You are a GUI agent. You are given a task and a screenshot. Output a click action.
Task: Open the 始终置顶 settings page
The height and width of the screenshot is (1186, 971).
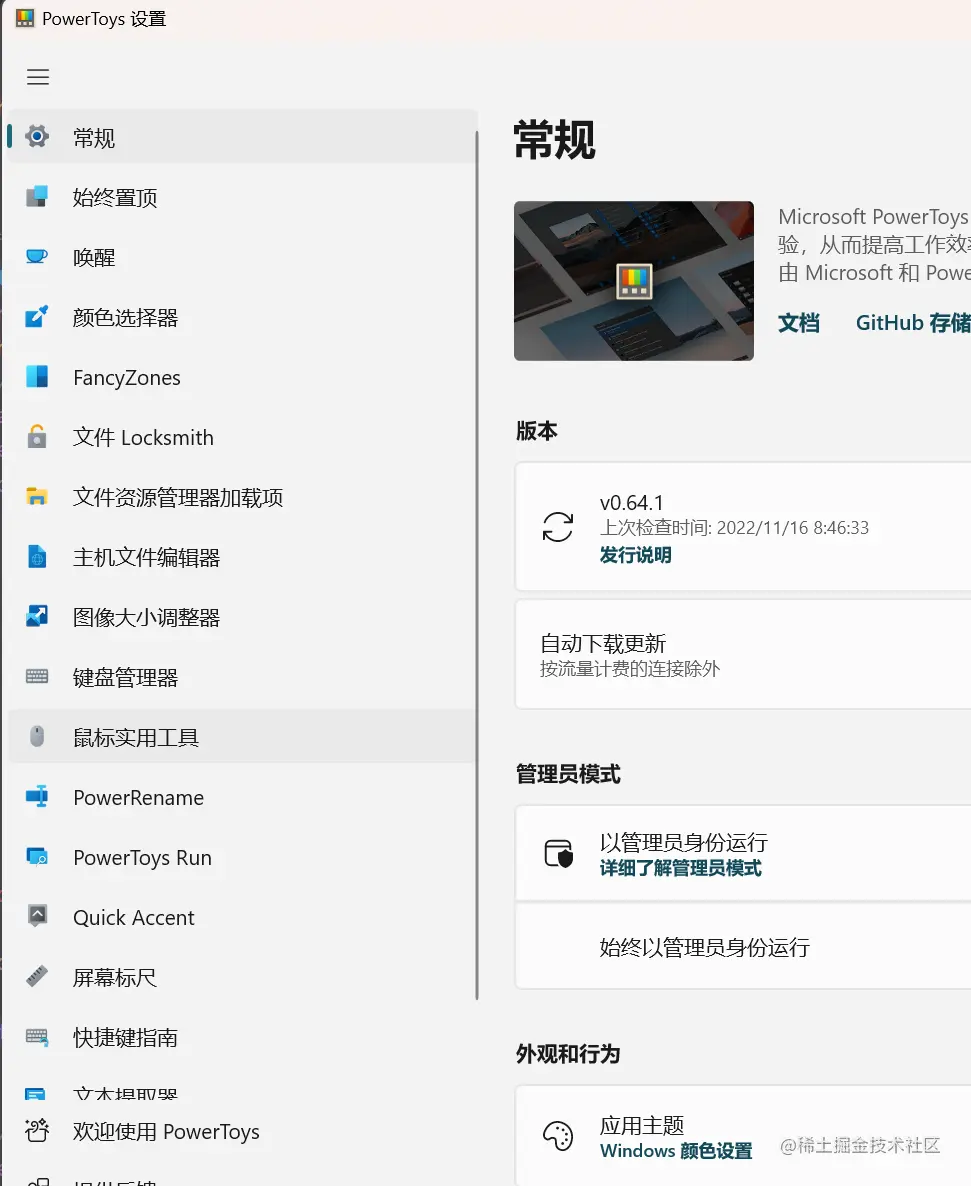tap(242, 197)
